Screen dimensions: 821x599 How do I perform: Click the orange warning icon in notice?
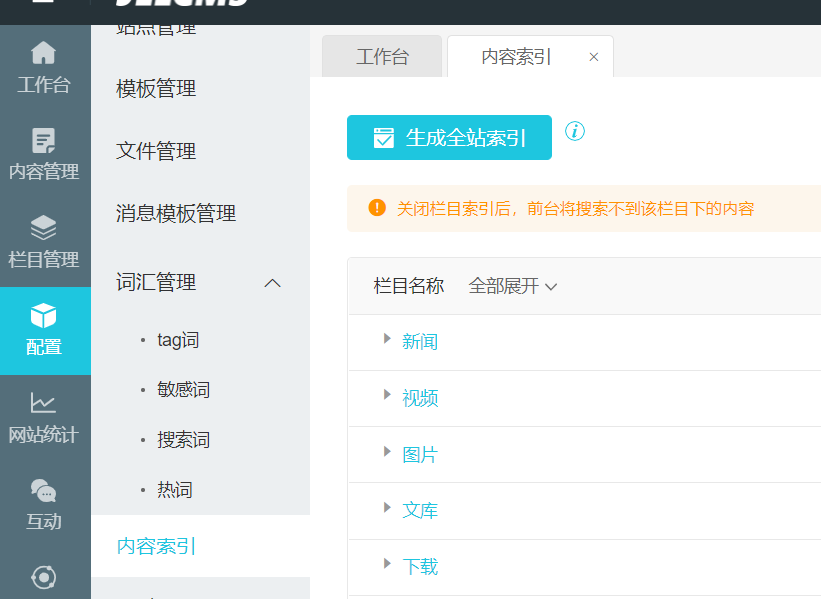pos(377,208)
